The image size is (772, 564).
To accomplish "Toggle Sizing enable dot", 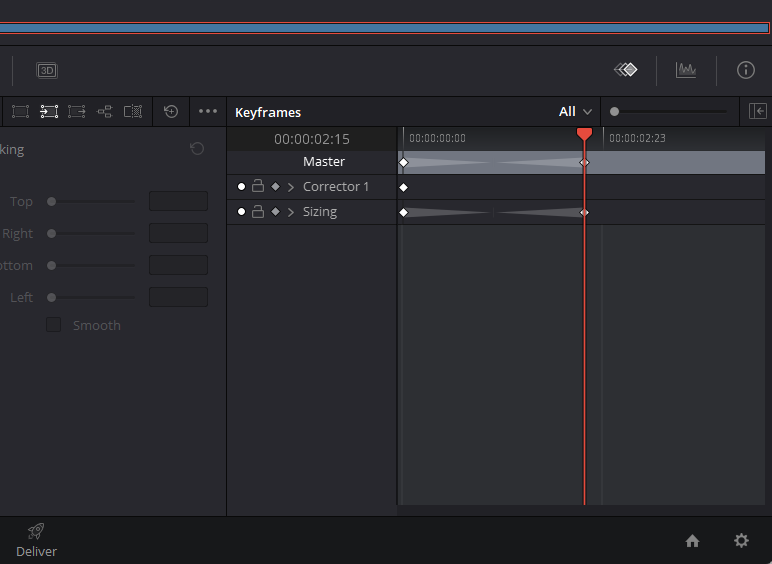I will 241,212.
